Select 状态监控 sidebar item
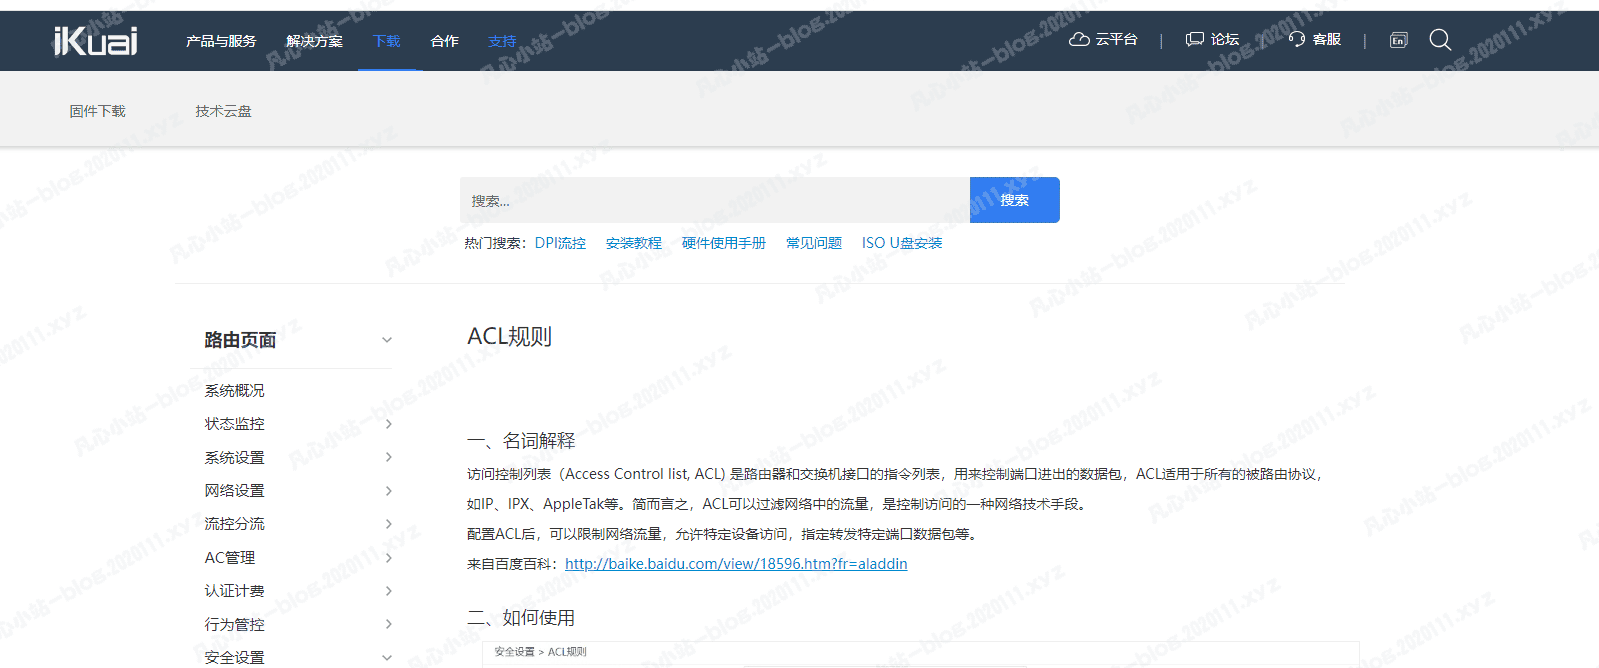Image resolution: width=1599 pixels, height=668 pixels. coord(234,424)
